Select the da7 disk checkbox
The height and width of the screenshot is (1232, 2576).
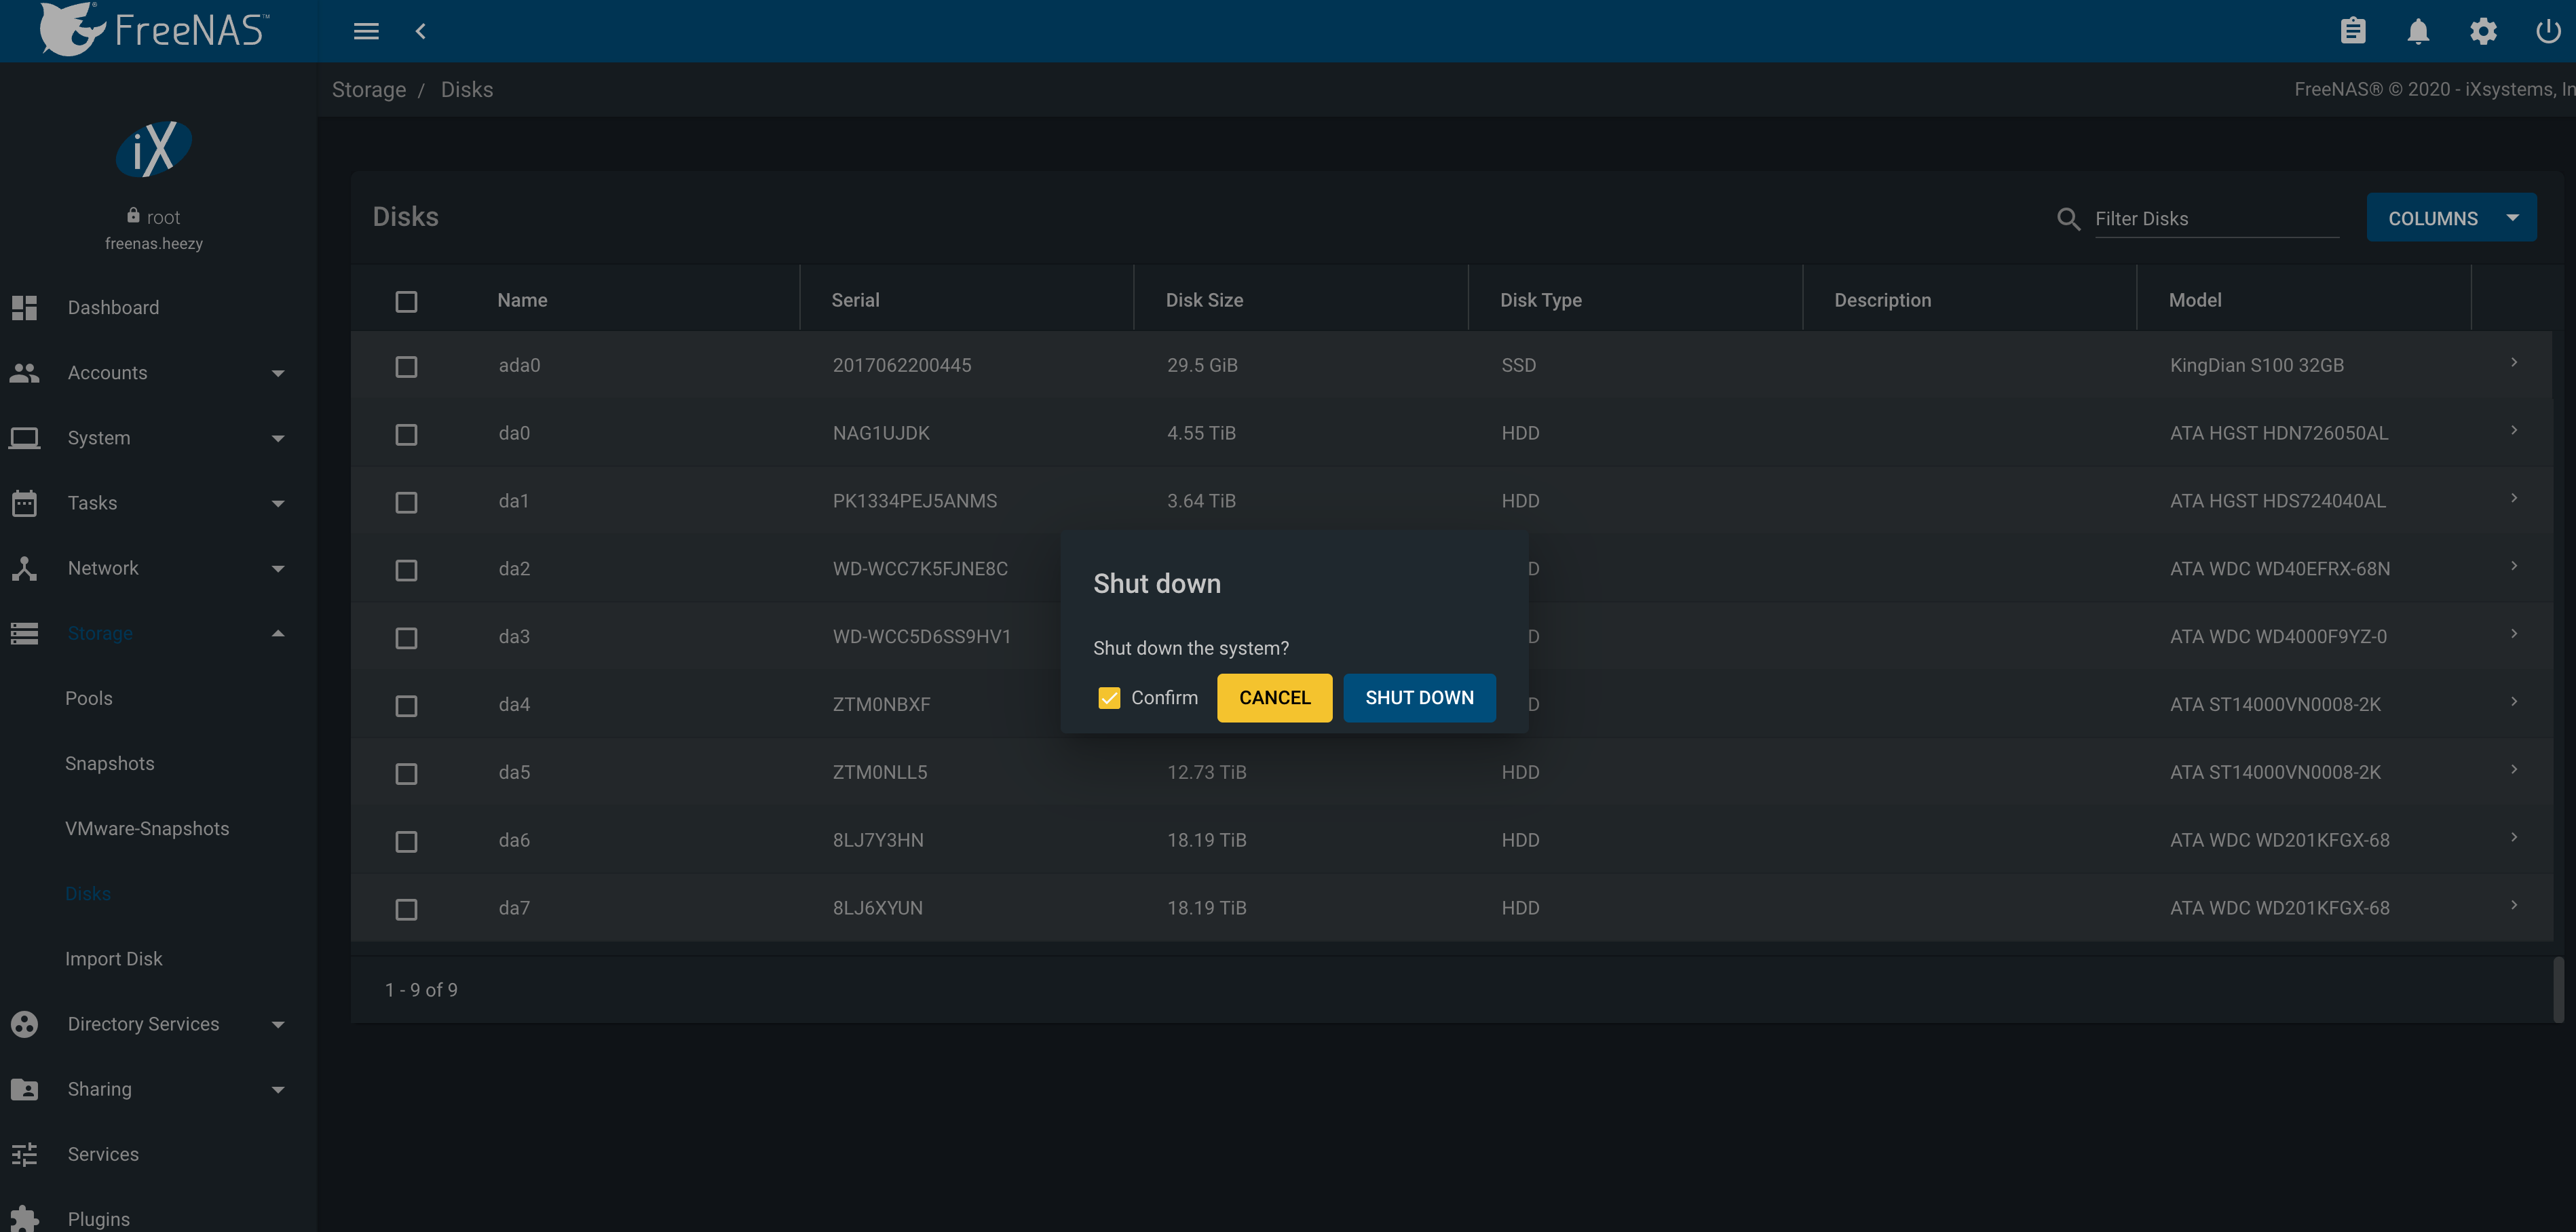click(x=406, y=909)
